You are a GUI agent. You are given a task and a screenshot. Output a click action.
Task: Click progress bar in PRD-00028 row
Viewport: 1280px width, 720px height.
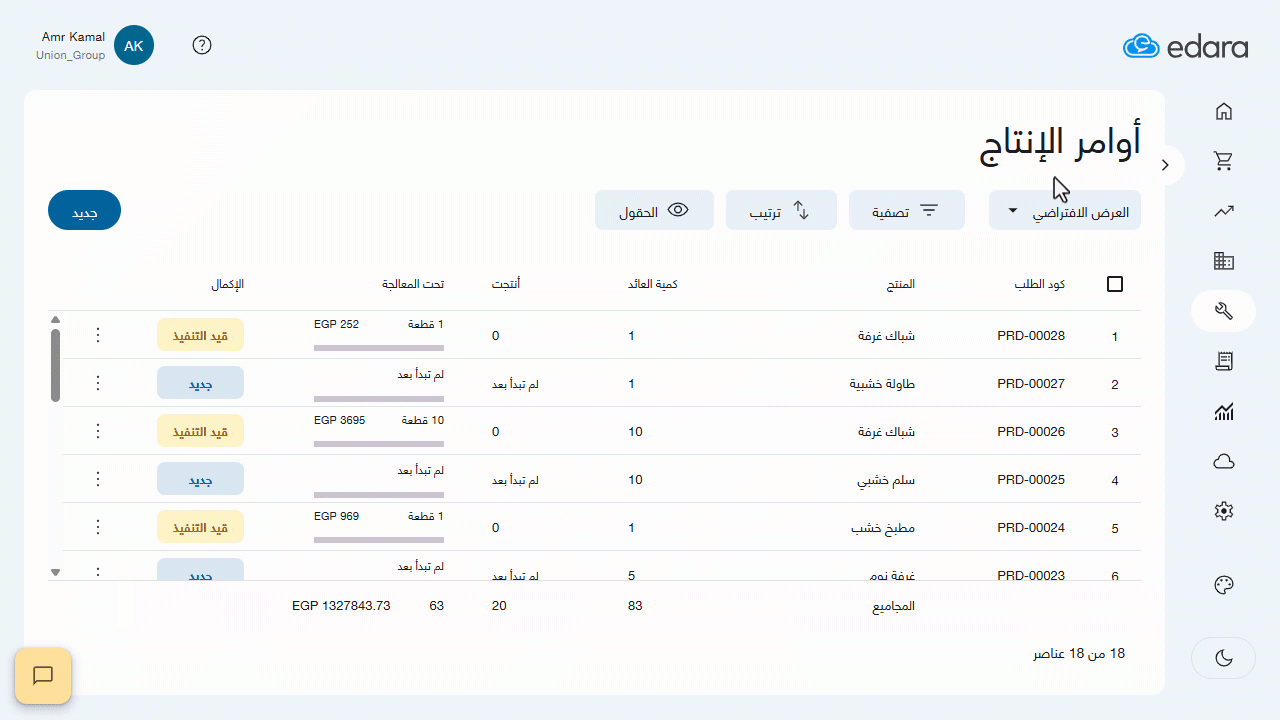click(x=379, y=348)
